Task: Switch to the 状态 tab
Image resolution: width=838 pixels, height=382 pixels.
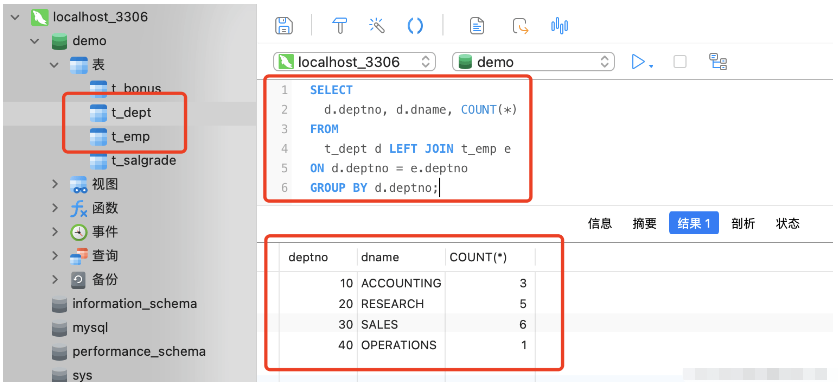Action: tap(787, 223)
